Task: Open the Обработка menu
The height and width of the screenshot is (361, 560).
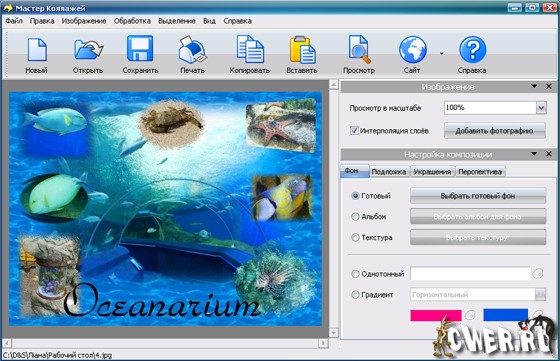Action: click(x=132, y=21)
